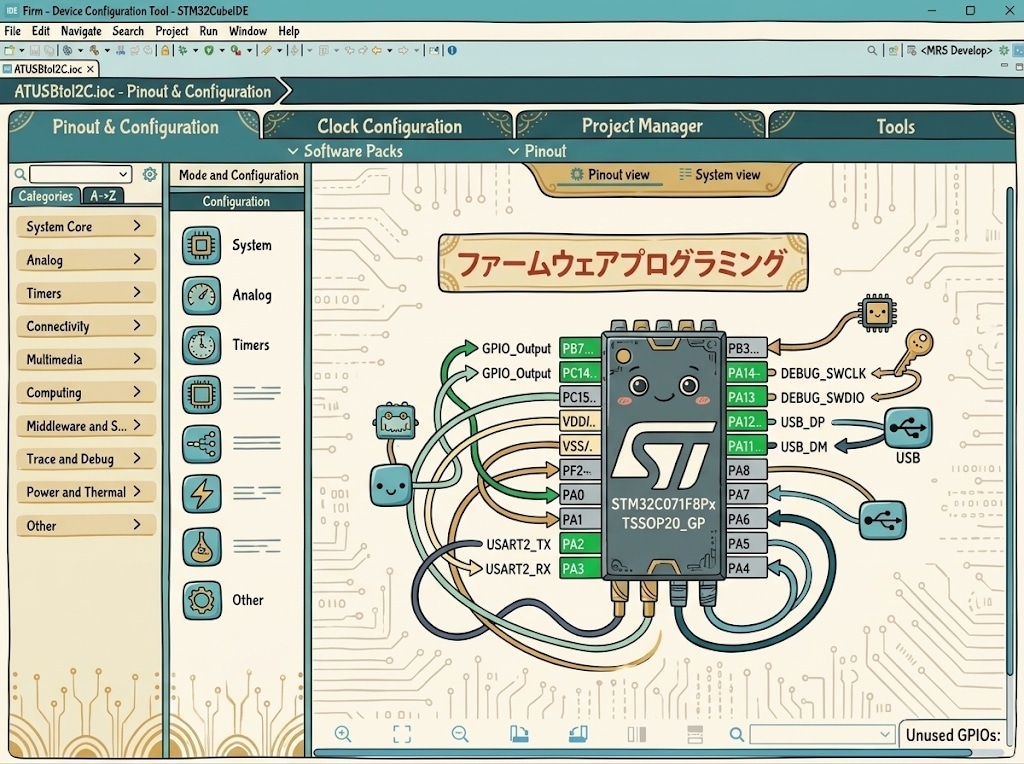This screenshot has height=764, width=1024.
Task: Click the pin search magnifier at bottom
Action: pos(737,735)
